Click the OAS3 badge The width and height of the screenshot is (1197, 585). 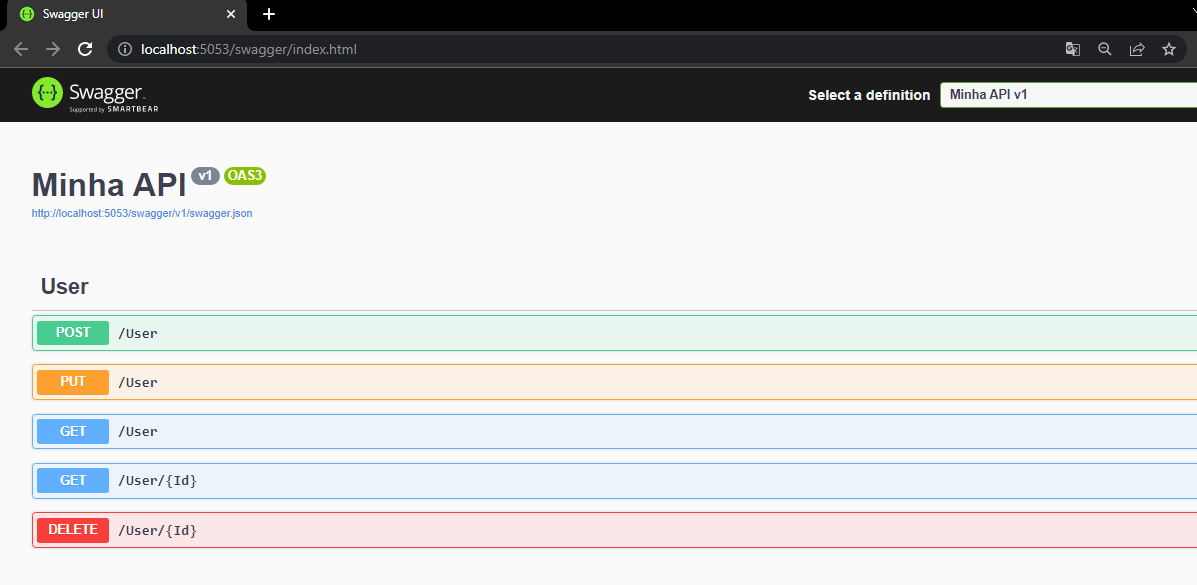click(245, 176)
